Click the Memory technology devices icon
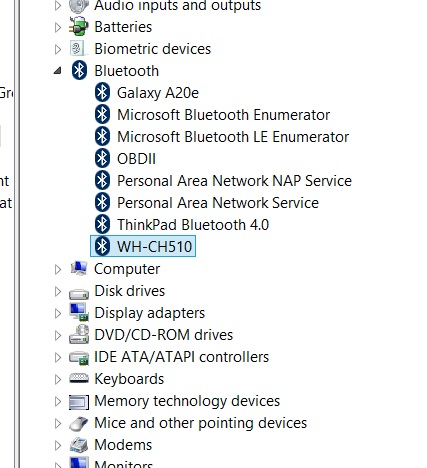 79,401
